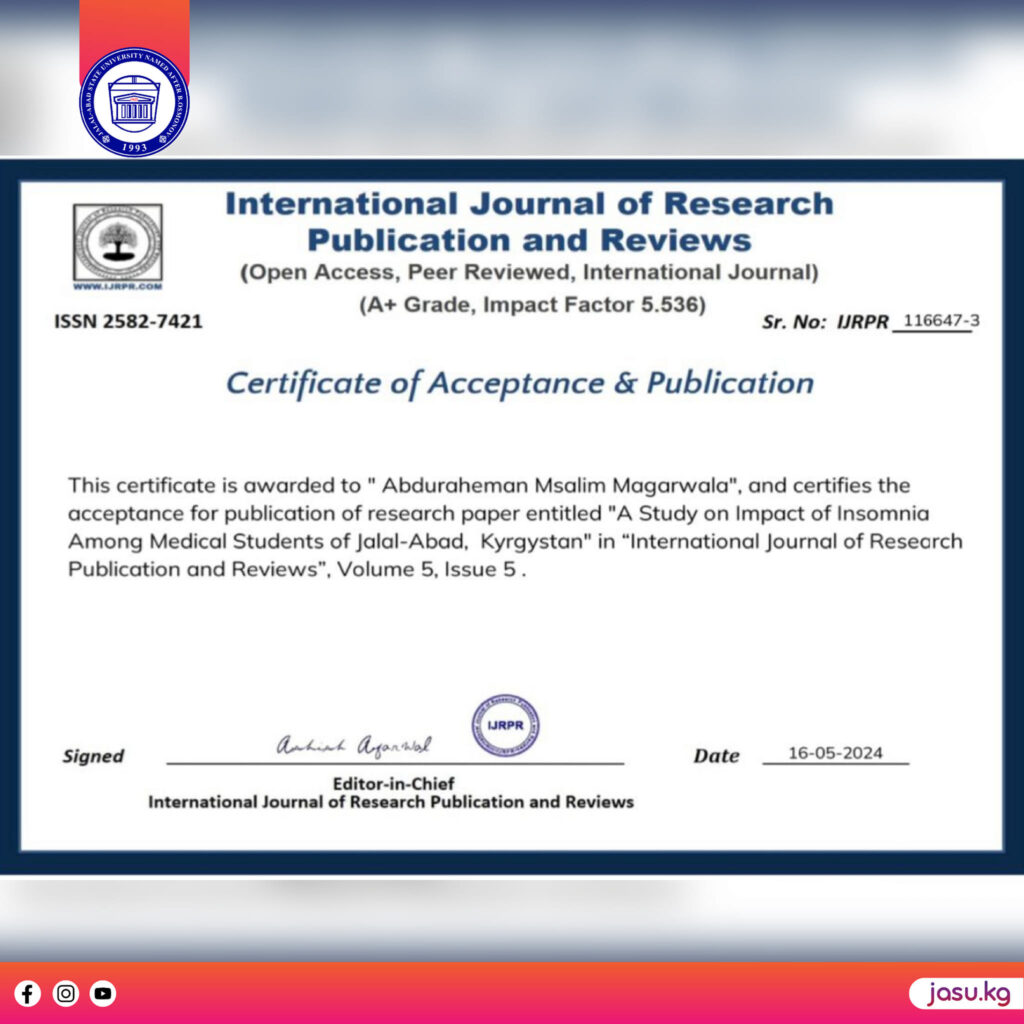Click the date 16-05-2024
Image resolution: width=1024 pixels, height=1024 pixels.
point(835,753)
